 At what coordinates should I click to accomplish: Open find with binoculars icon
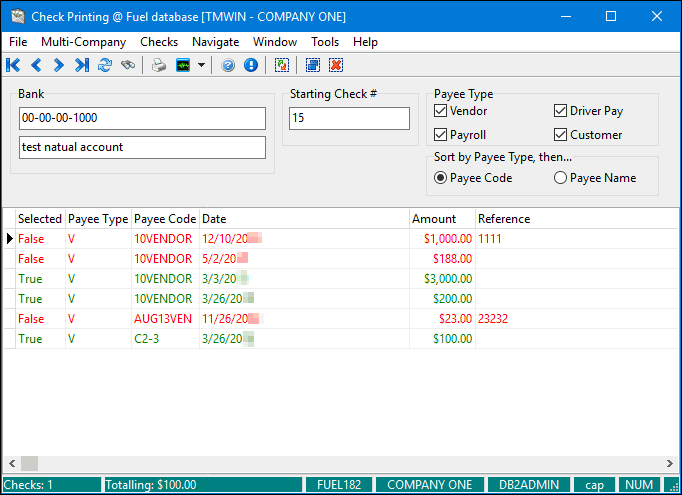(x=128, y=65)
